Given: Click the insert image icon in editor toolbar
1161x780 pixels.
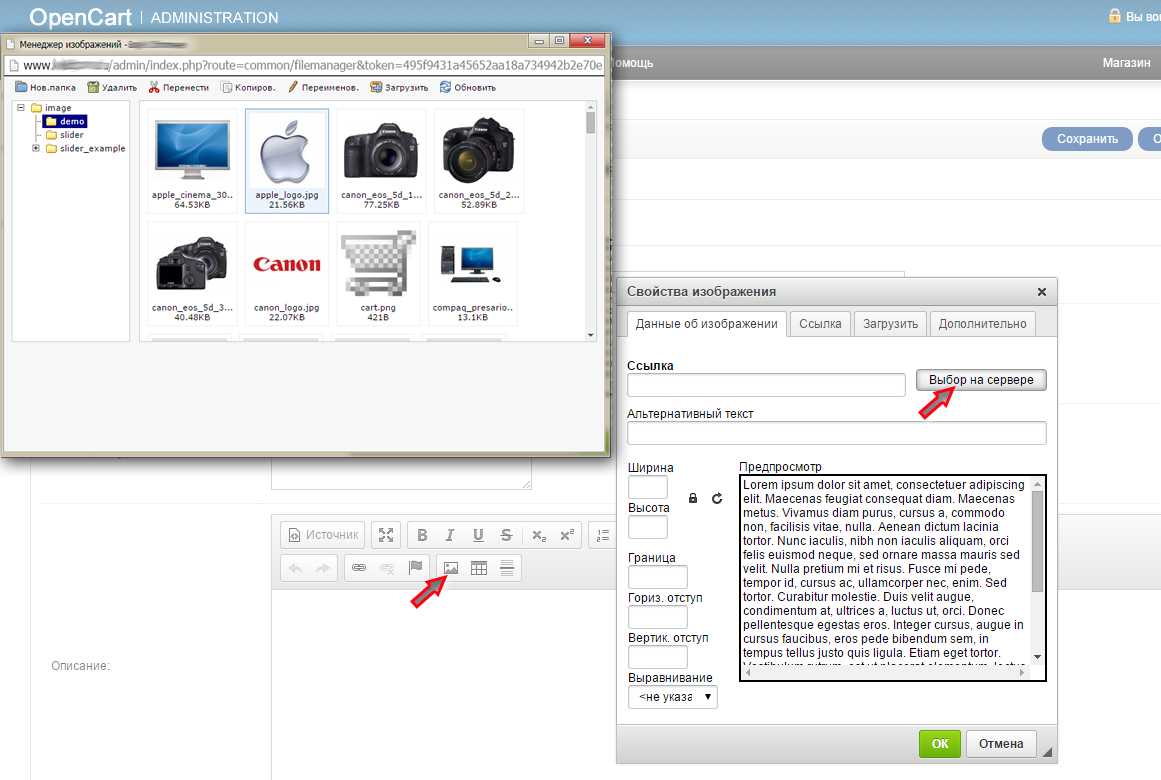Looking at the screenshot, I should tap(451, 568).
